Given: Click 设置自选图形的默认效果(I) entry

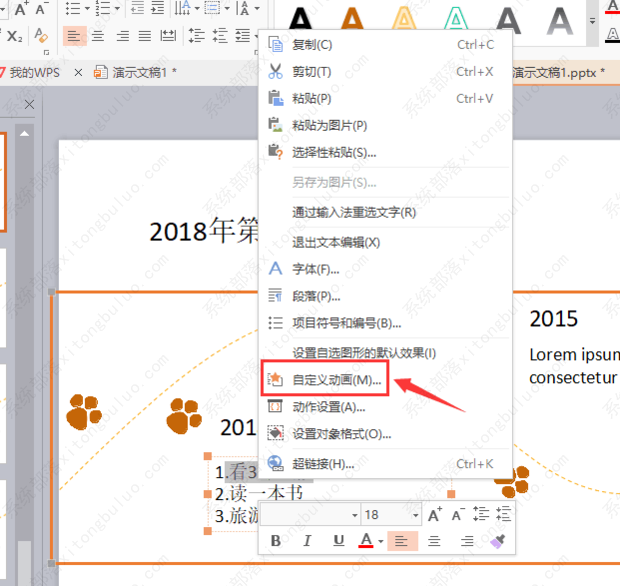Looking at the screenshot, I should [386, 352].
